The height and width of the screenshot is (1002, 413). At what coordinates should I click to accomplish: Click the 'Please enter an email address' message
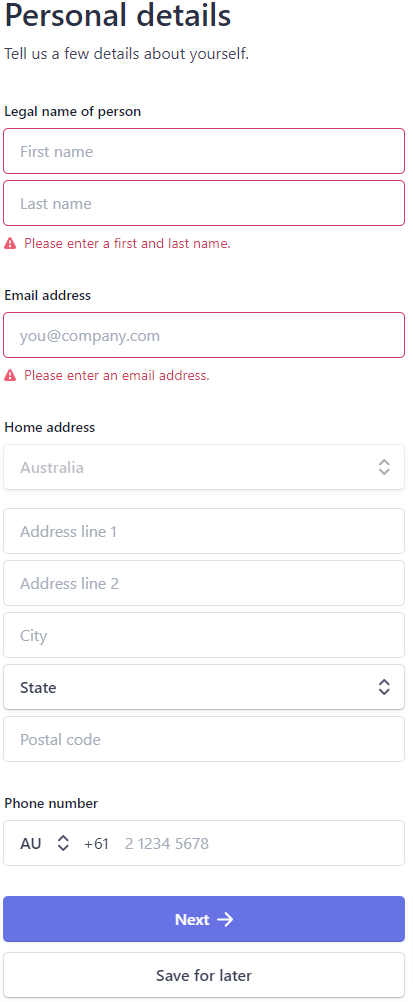[x=117, y=376]
